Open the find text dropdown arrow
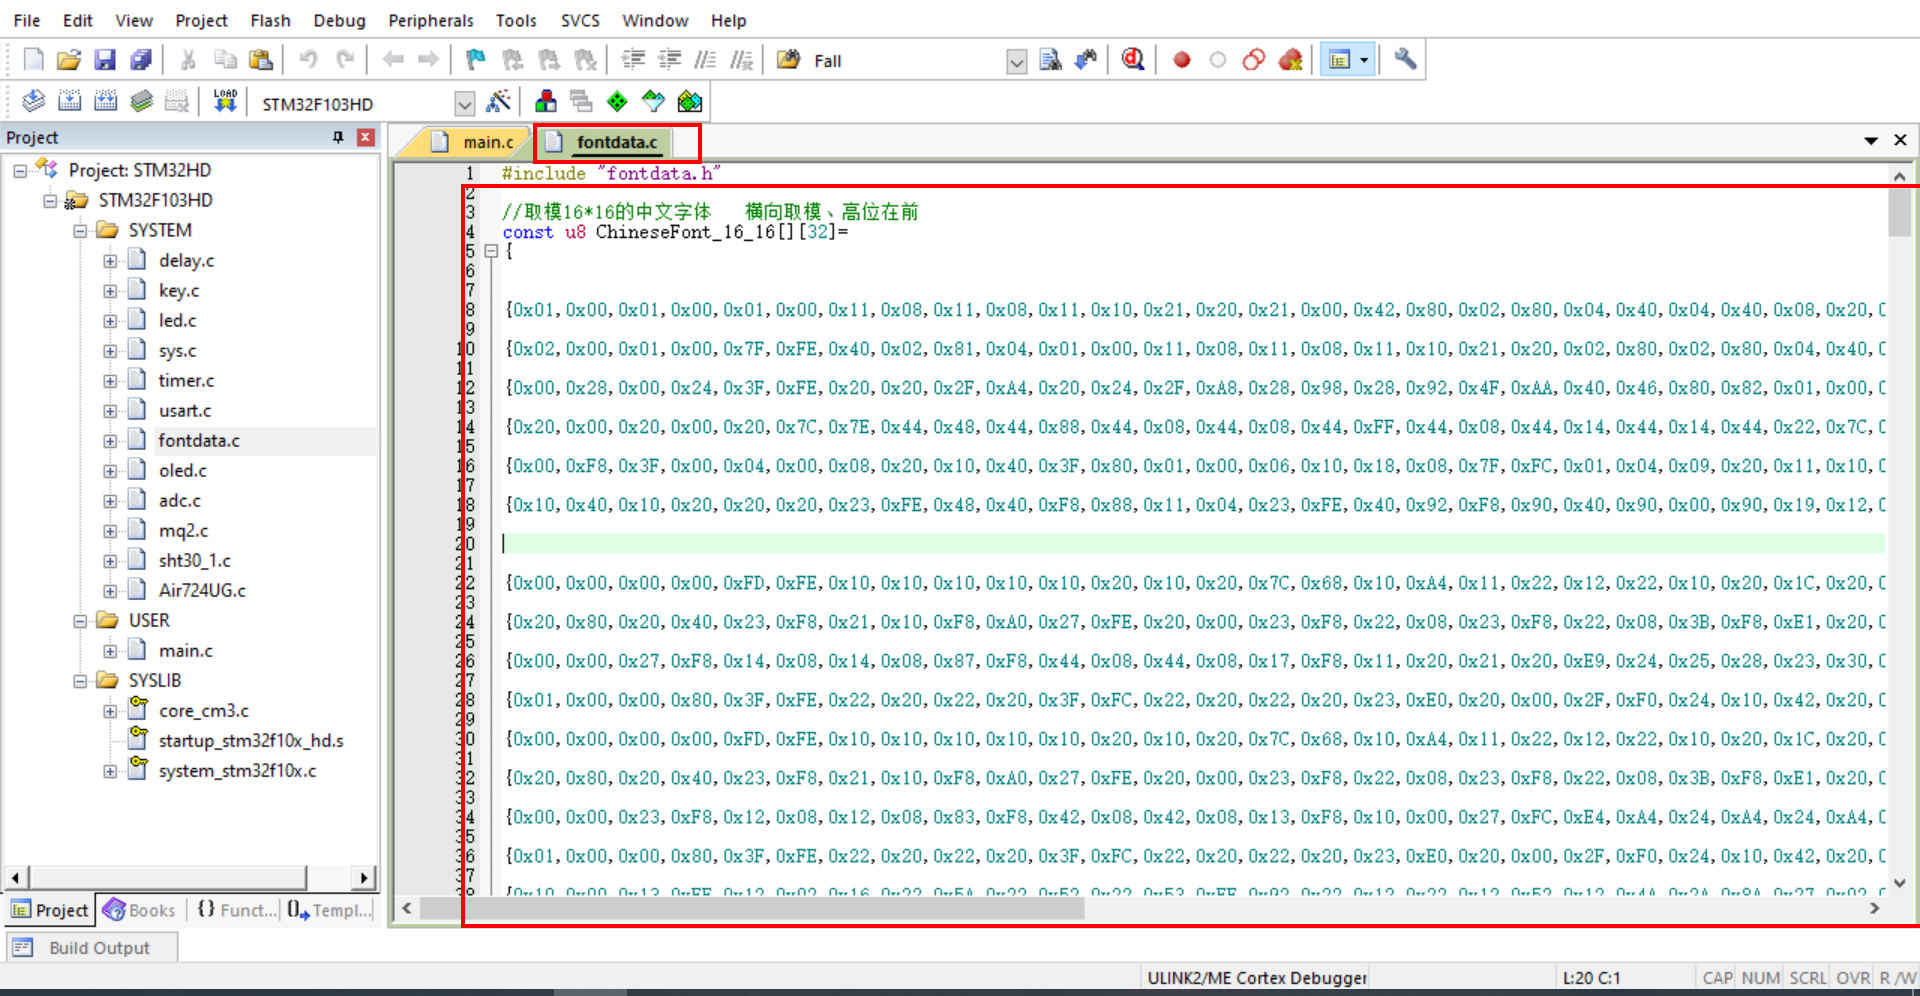 click(1016, 62)
